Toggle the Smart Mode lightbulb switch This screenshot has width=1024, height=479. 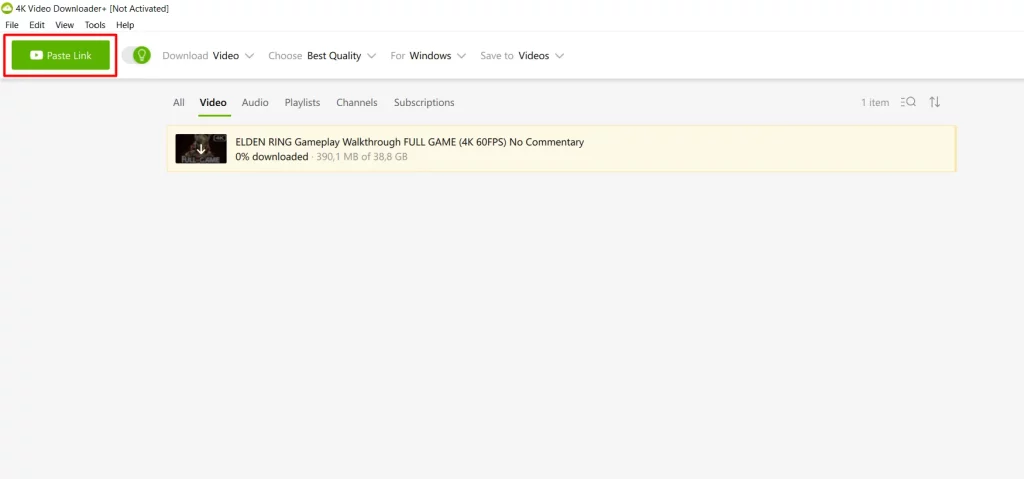tap(136, 56)
